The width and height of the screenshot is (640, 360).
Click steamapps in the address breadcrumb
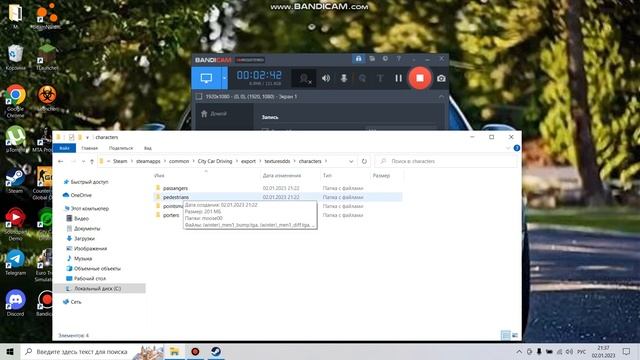tap(148, 161)
